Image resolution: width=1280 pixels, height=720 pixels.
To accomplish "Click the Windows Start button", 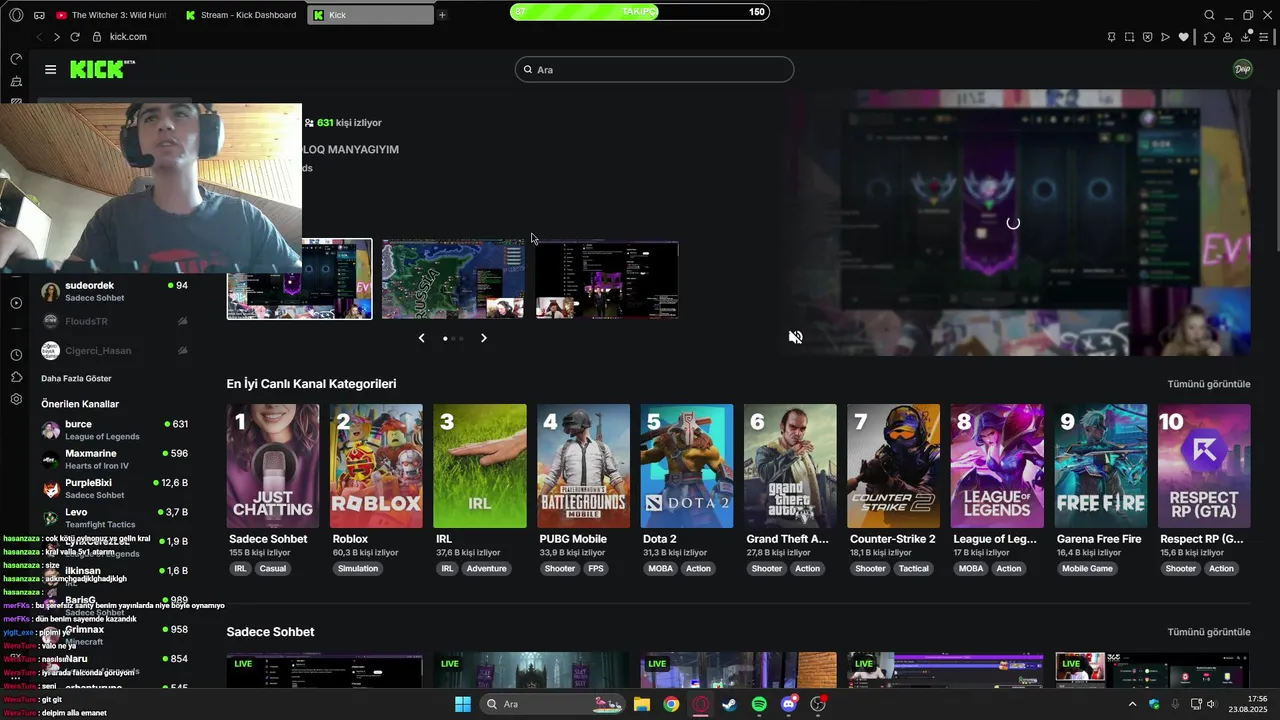I will [x=463, y=704].
